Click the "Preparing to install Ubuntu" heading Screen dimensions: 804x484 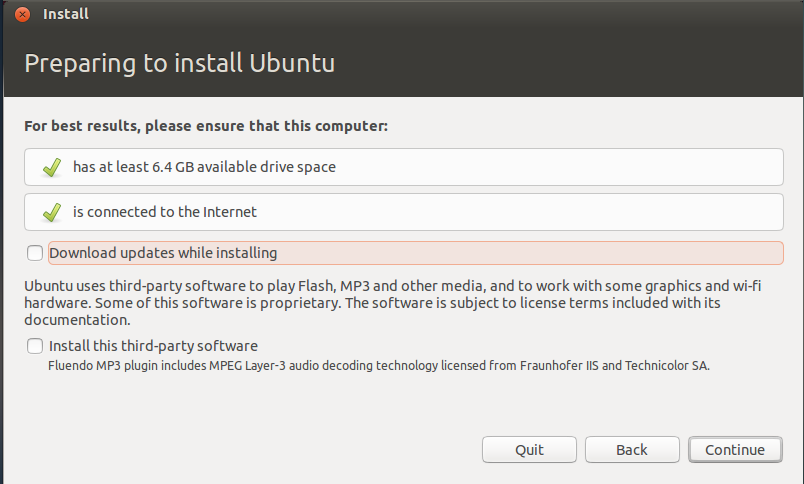(x=179, y=63)
